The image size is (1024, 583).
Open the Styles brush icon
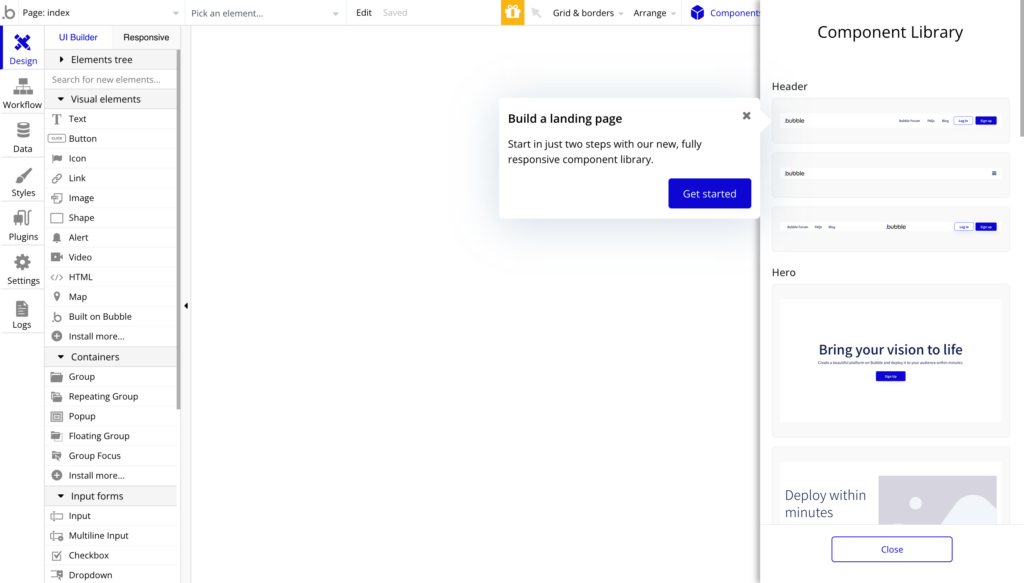(23, 176)
